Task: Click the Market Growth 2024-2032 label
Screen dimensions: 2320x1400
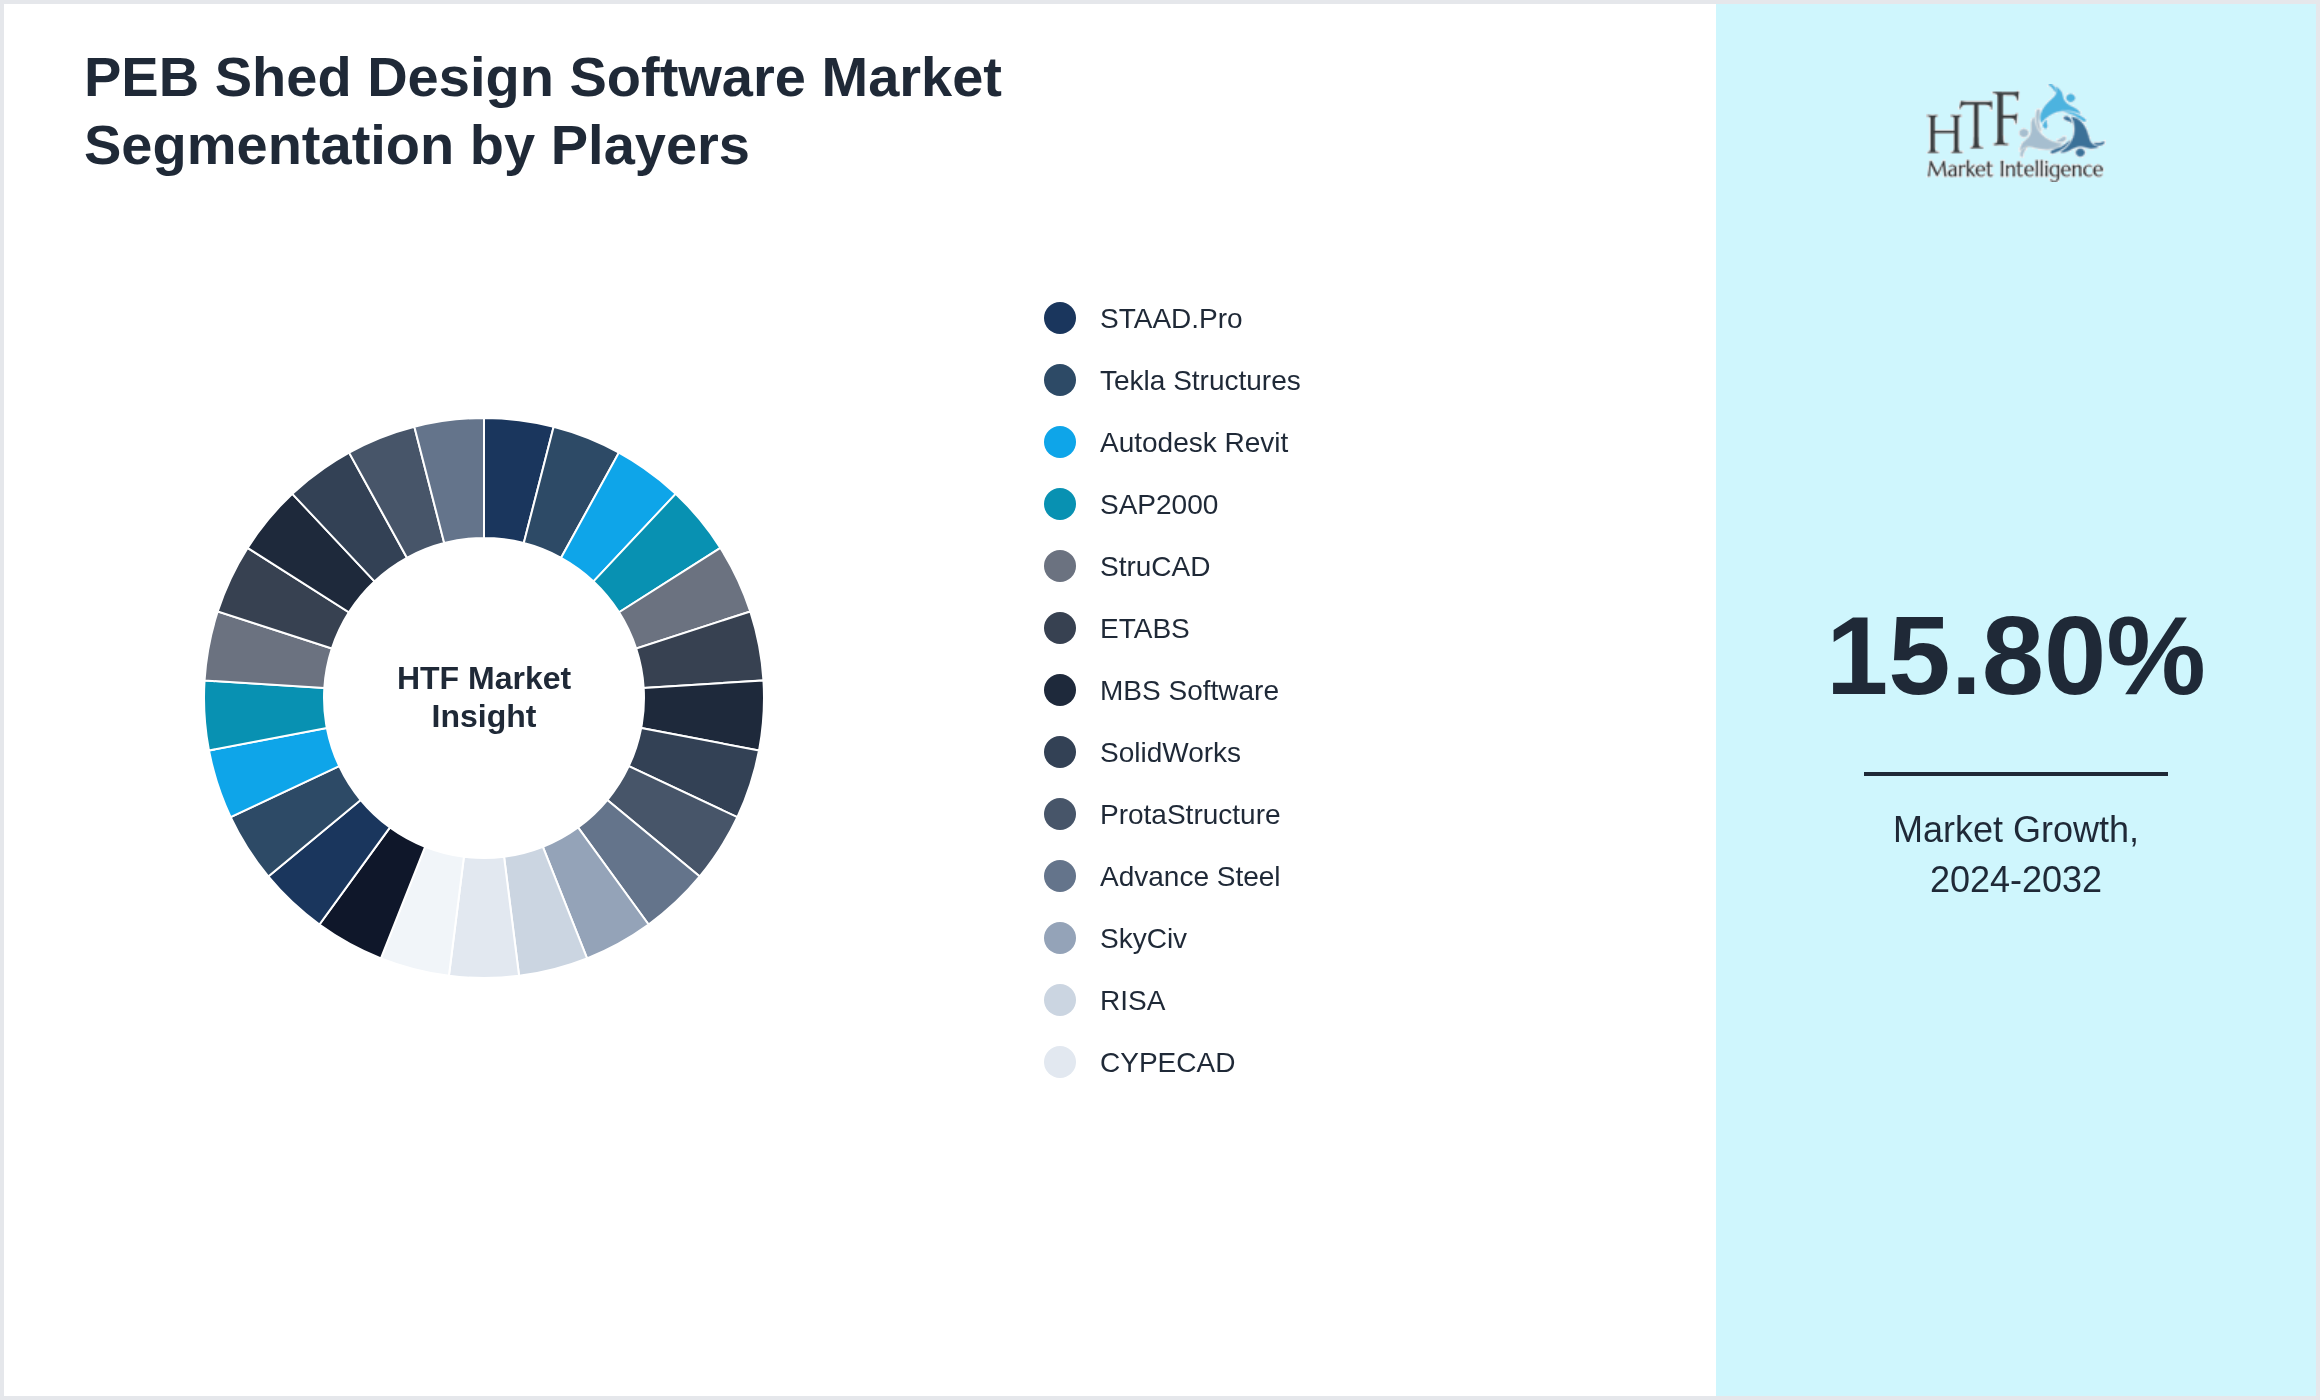Action: click(2016, 854)
